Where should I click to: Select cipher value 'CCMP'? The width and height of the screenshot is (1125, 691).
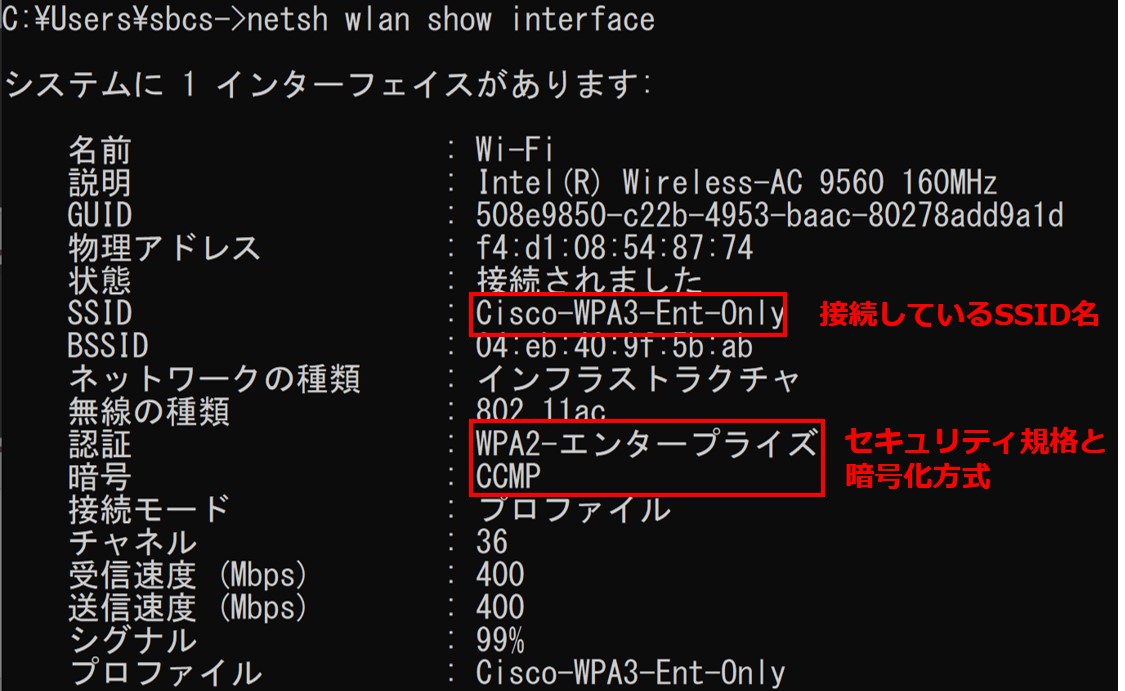click(508, 476)
